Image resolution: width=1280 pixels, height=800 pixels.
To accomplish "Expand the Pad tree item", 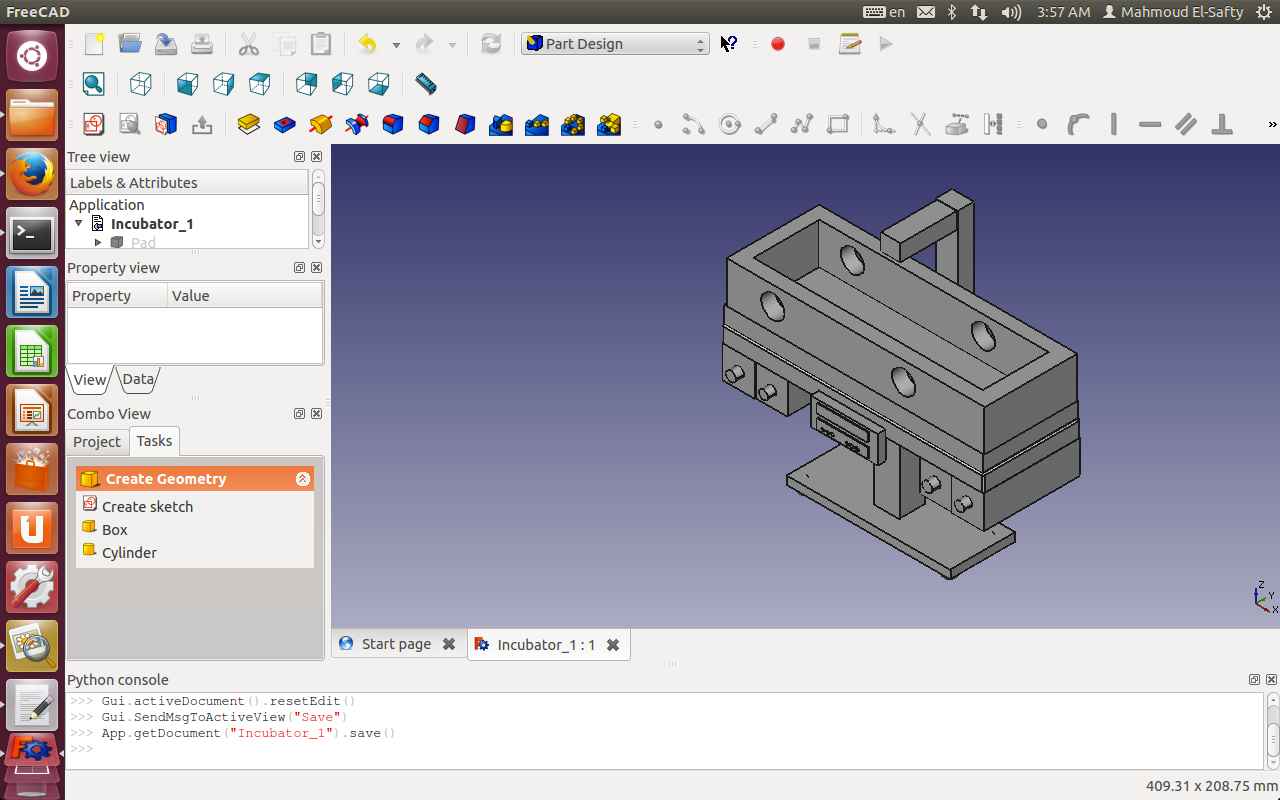I will (98, 242).
